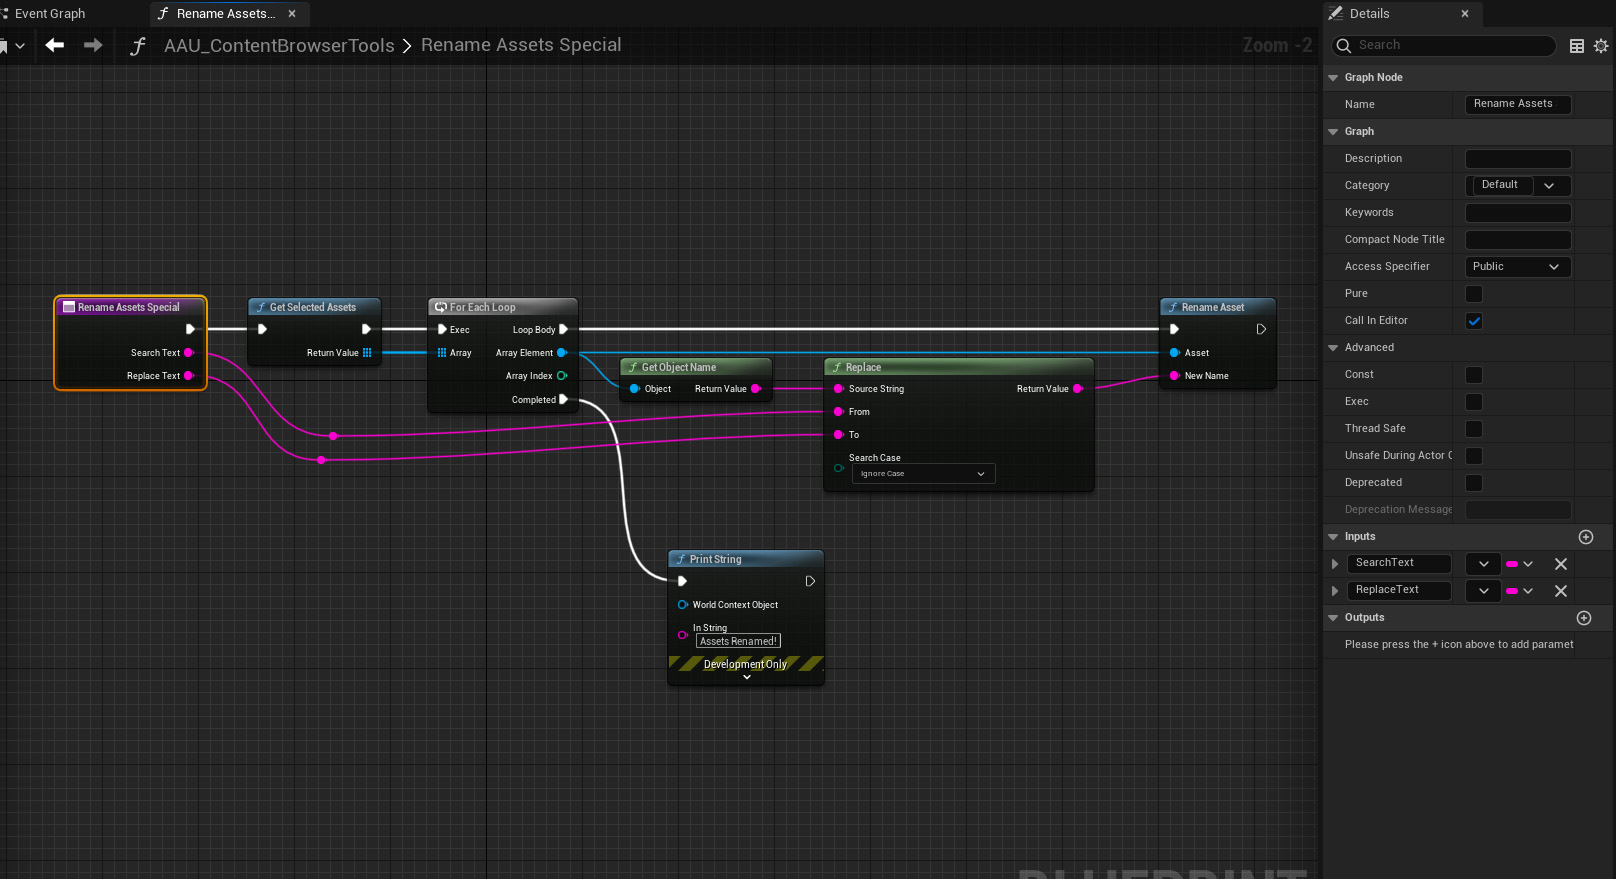Add a new input parameter plus icon

coord(1586,537)
